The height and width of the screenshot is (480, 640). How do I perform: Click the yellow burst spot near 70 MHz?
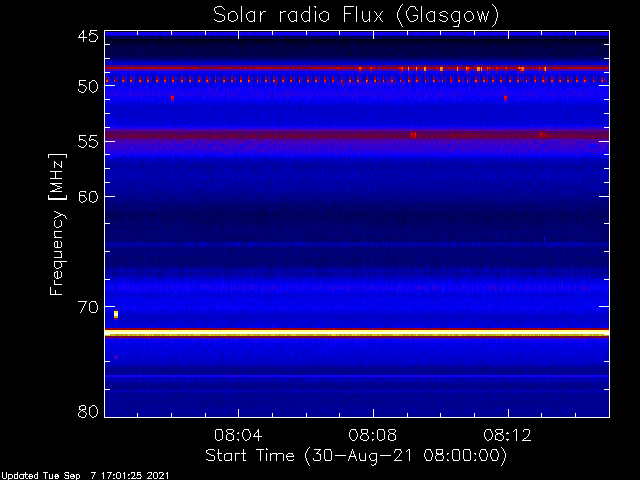pos(116,314)
